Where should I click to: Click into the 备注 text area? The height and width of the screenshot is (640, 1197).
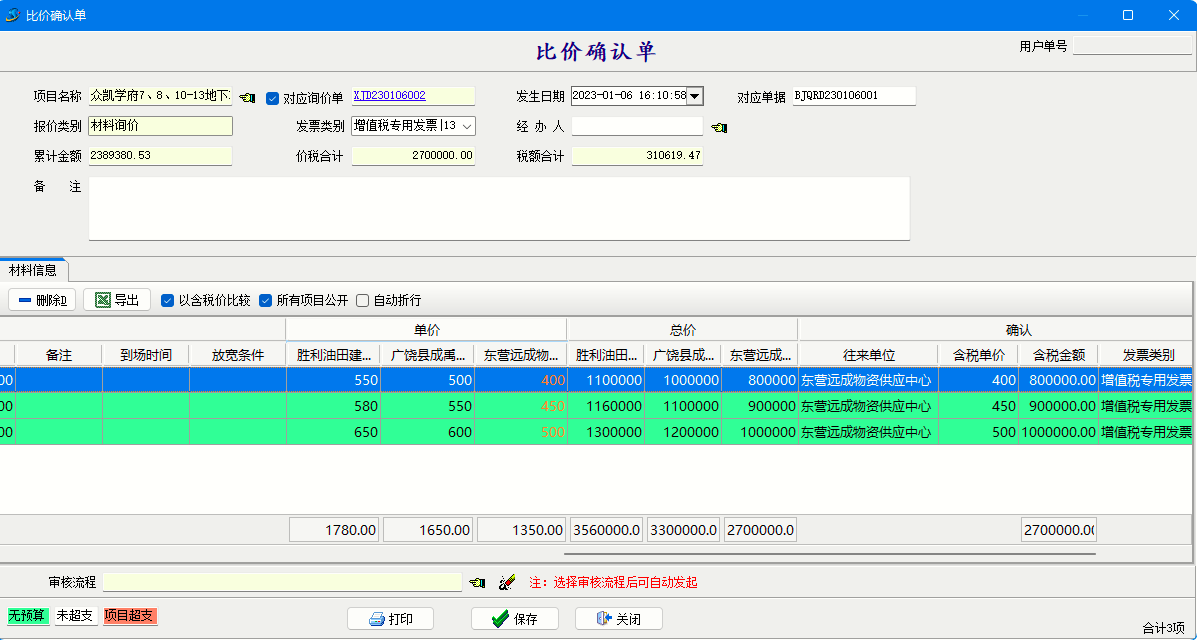pos(498,208)
